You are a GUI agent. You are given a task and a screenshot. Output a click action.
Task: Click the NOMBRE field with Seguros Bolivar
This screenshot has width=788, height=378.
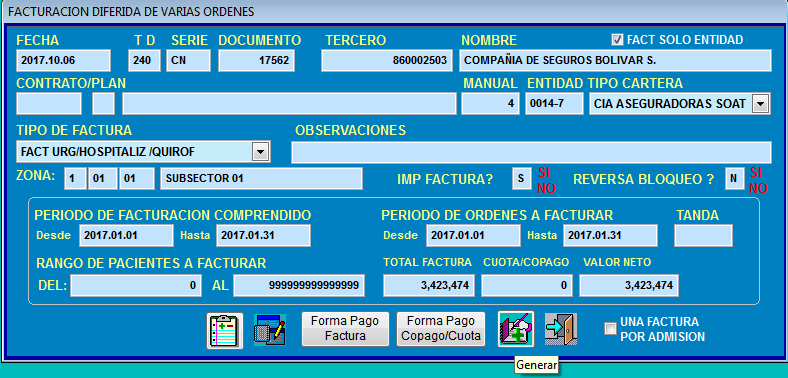(615, 60)
